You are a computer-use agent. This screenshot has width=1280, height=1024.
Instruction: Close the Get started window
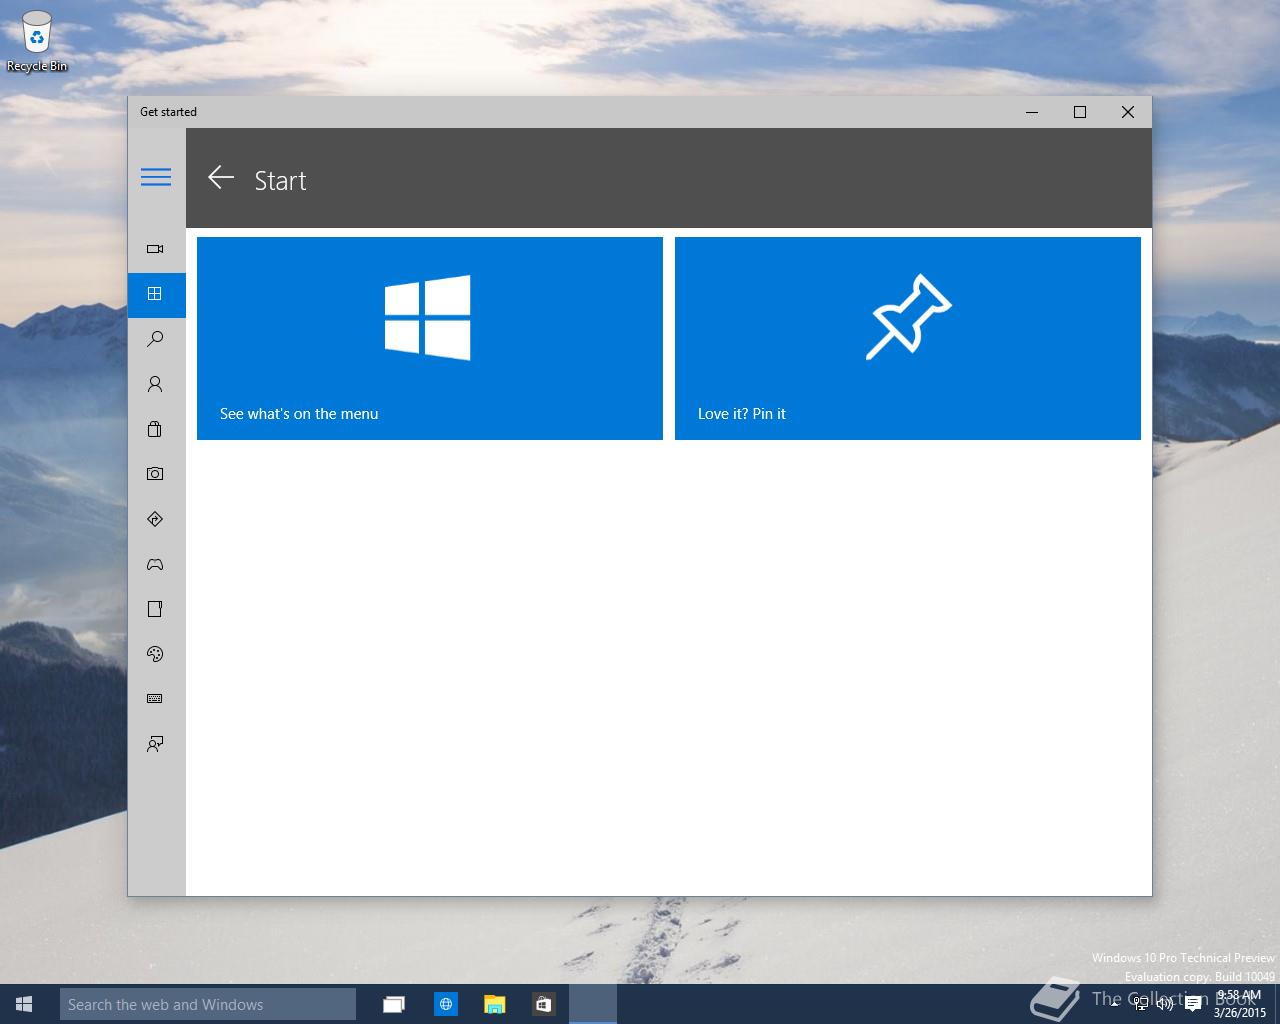pyautogui.click(x=1128, y=112)
